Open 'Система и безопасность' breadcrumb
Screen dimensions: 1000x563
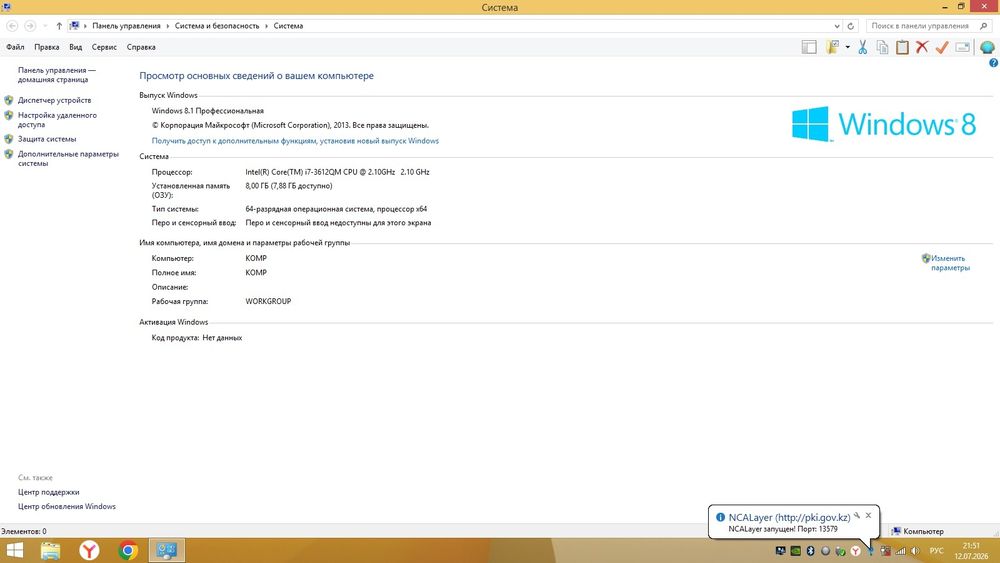point(217,26)
